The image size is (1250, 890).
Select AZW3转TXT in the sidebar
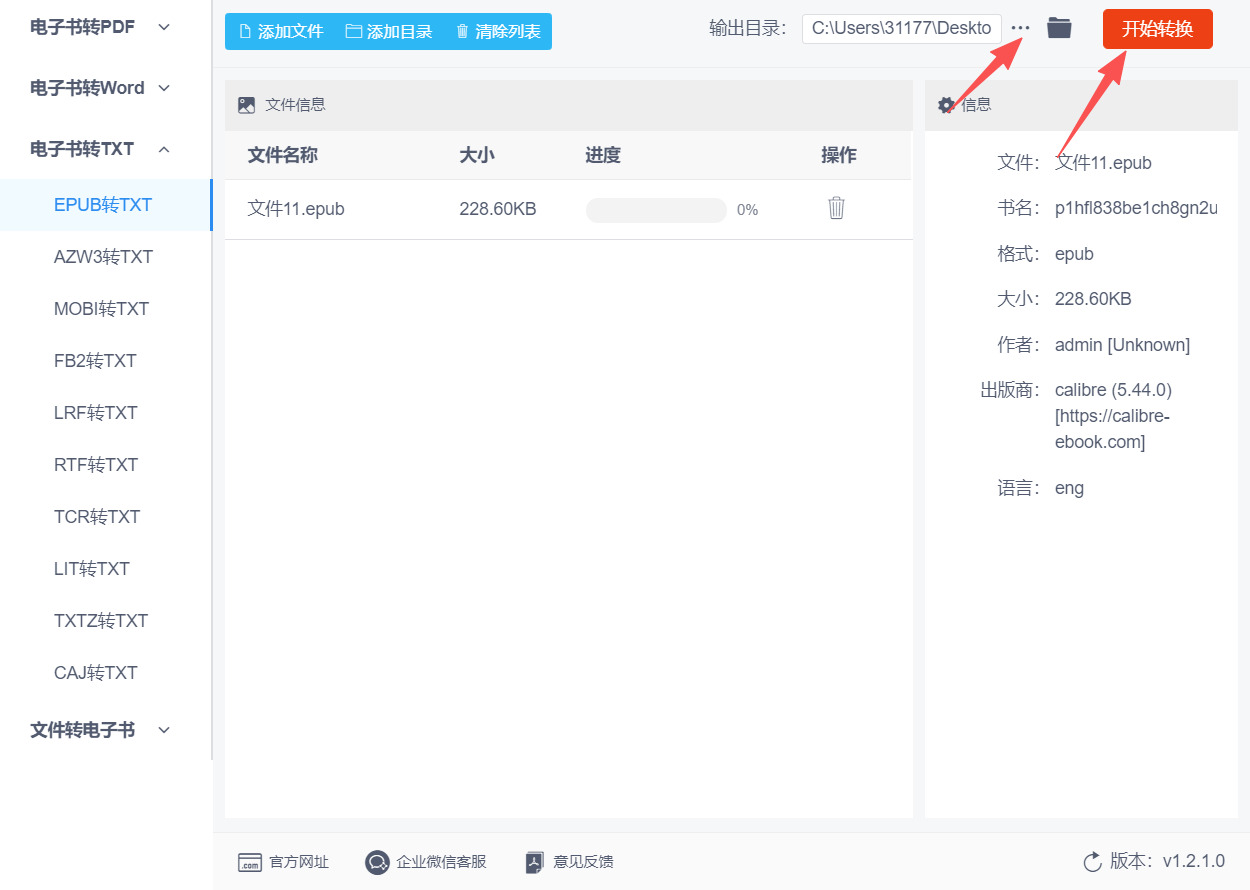[x=105, y=257]
